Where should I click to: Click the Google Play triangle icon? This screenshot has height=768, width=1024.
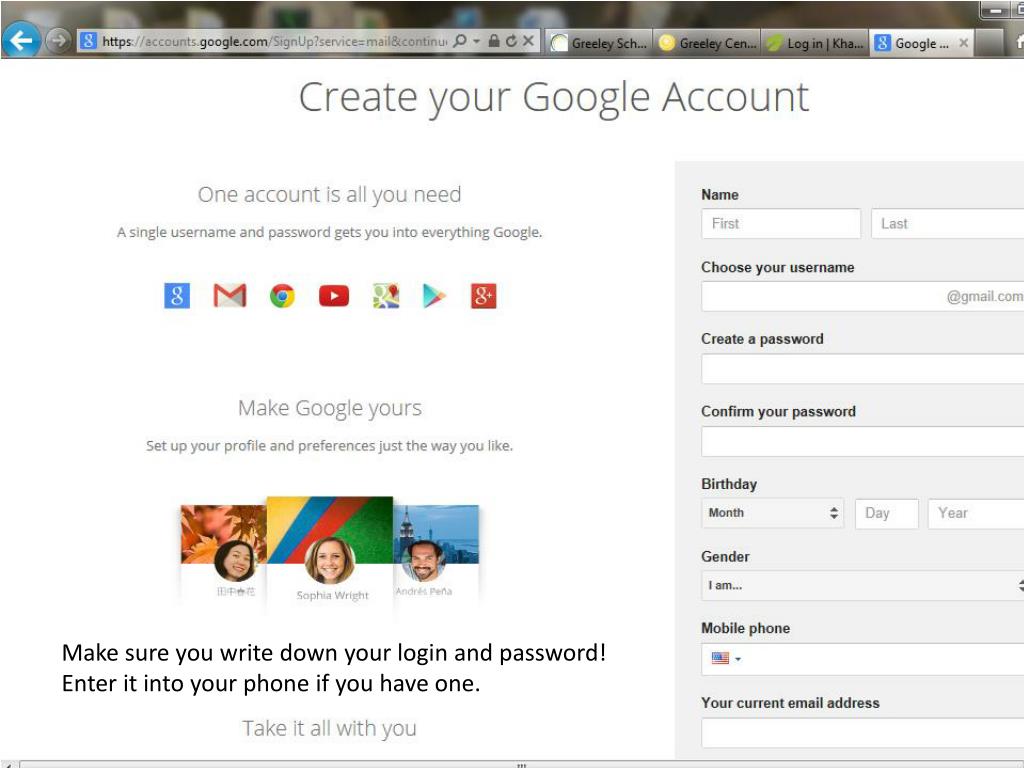click(x=434, y=296)
